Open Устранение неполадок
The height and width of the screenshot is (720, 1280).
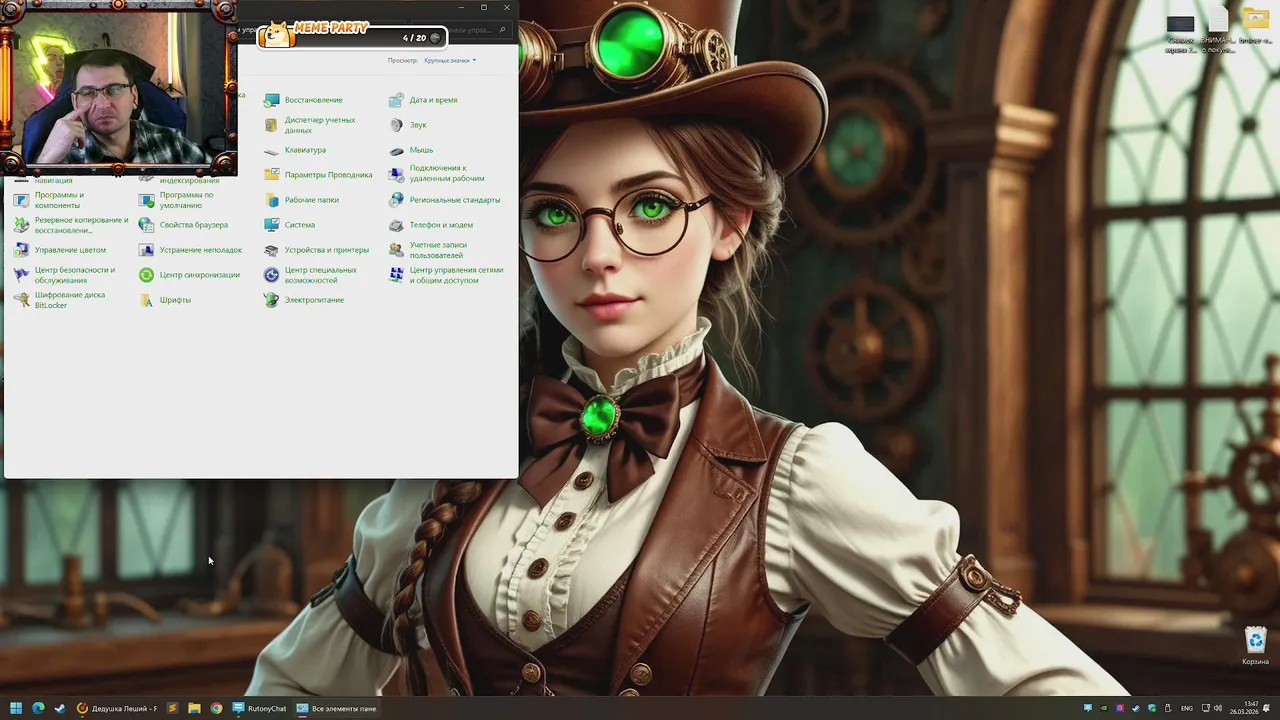click(x=191, y=250)
